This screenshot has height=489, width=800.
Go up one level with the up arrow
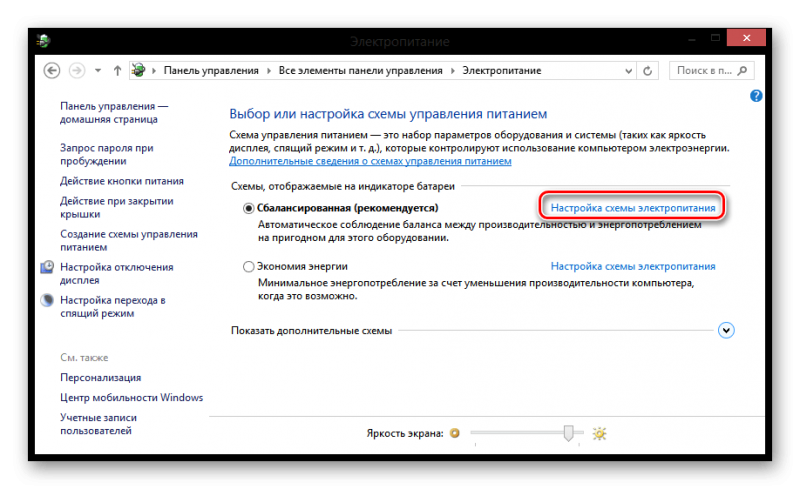pos(117,71)
